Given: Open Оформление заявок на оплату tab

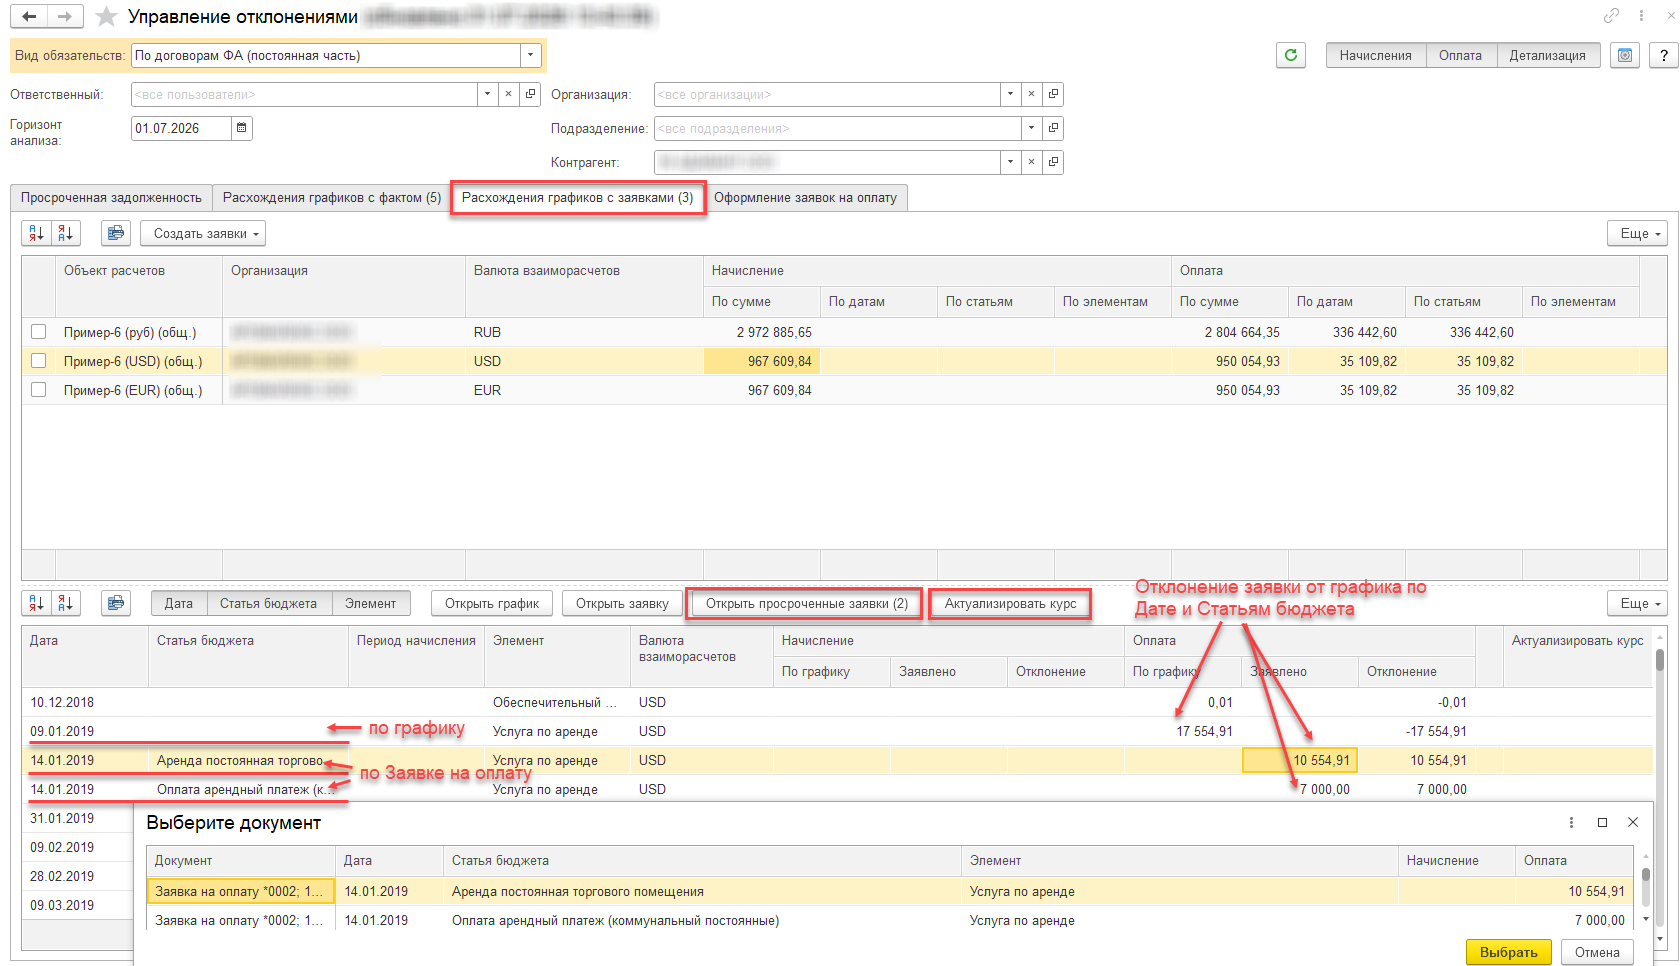Looking at the screenshot, I should pyautogui.click(x=805, y=198).
